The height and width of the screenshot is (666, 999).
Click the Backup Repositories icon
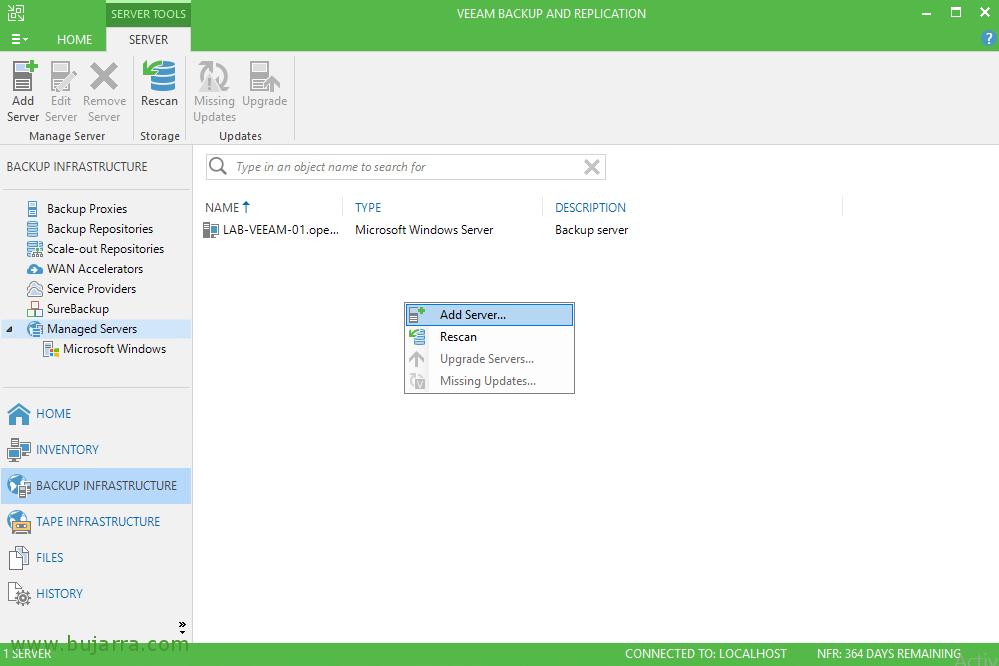coord(32,229)
